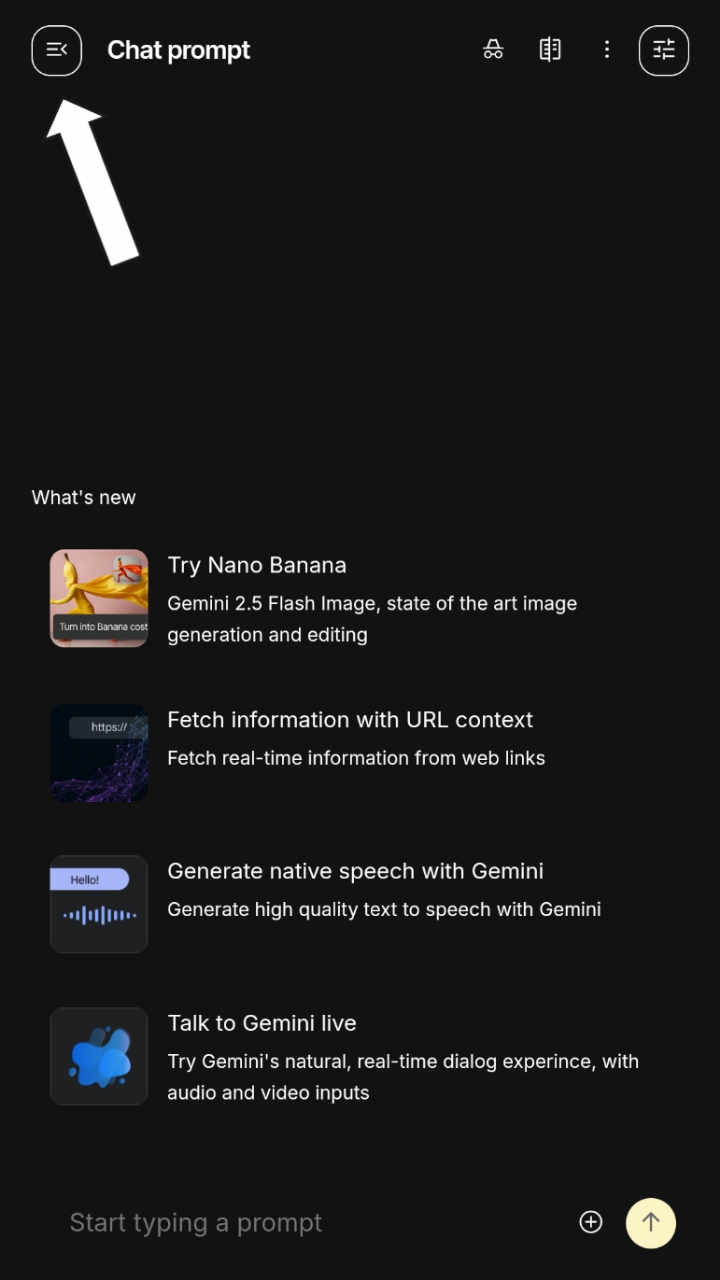
Task: Open the overflow three-dot menu
Action: [x=607, y=49]
